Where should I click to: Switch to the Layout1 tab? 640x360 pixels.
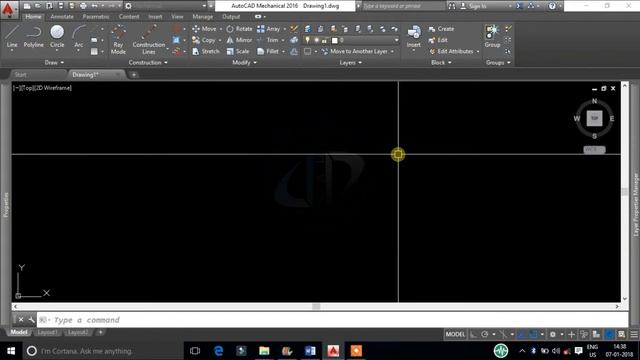tap(48, 333)
